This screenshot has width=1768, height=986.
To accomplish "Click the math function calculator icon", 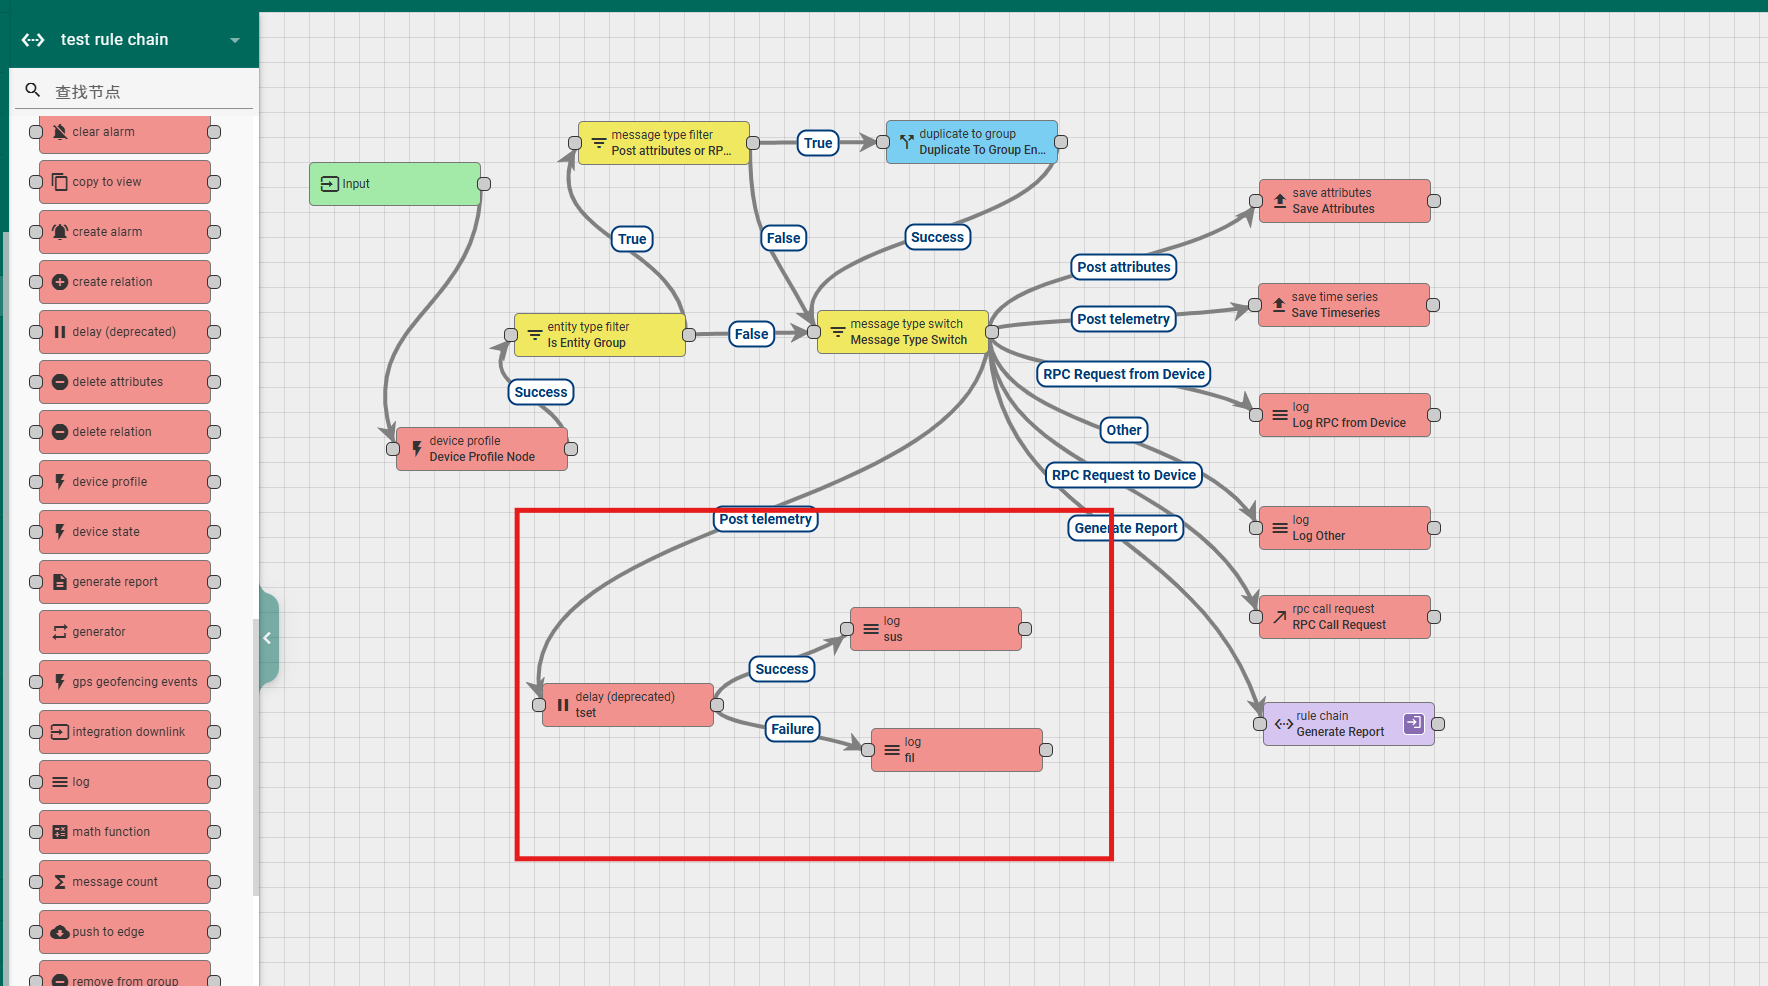I will (60, 832).
